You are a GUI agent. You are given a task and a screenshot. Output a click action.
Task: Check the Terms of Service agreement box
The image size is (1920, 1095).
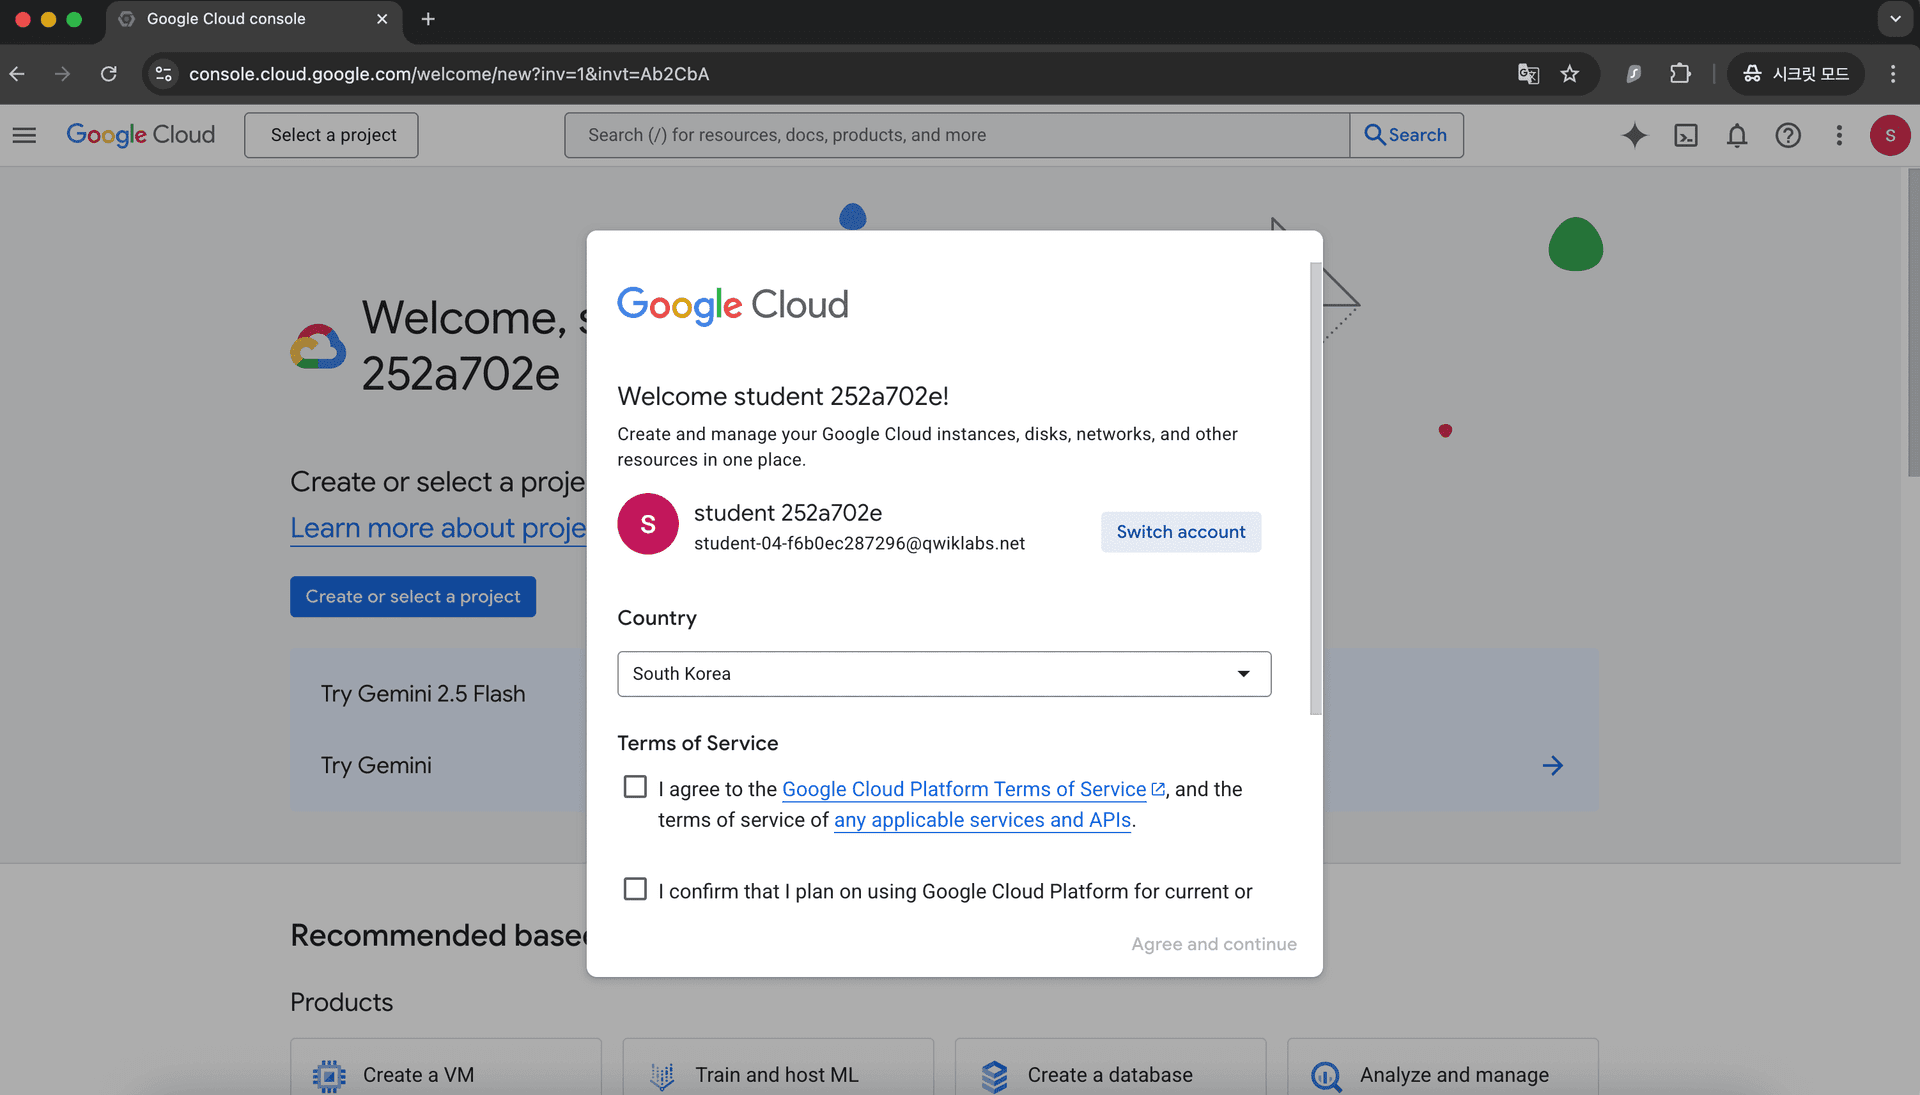click(x=635, y=787)
